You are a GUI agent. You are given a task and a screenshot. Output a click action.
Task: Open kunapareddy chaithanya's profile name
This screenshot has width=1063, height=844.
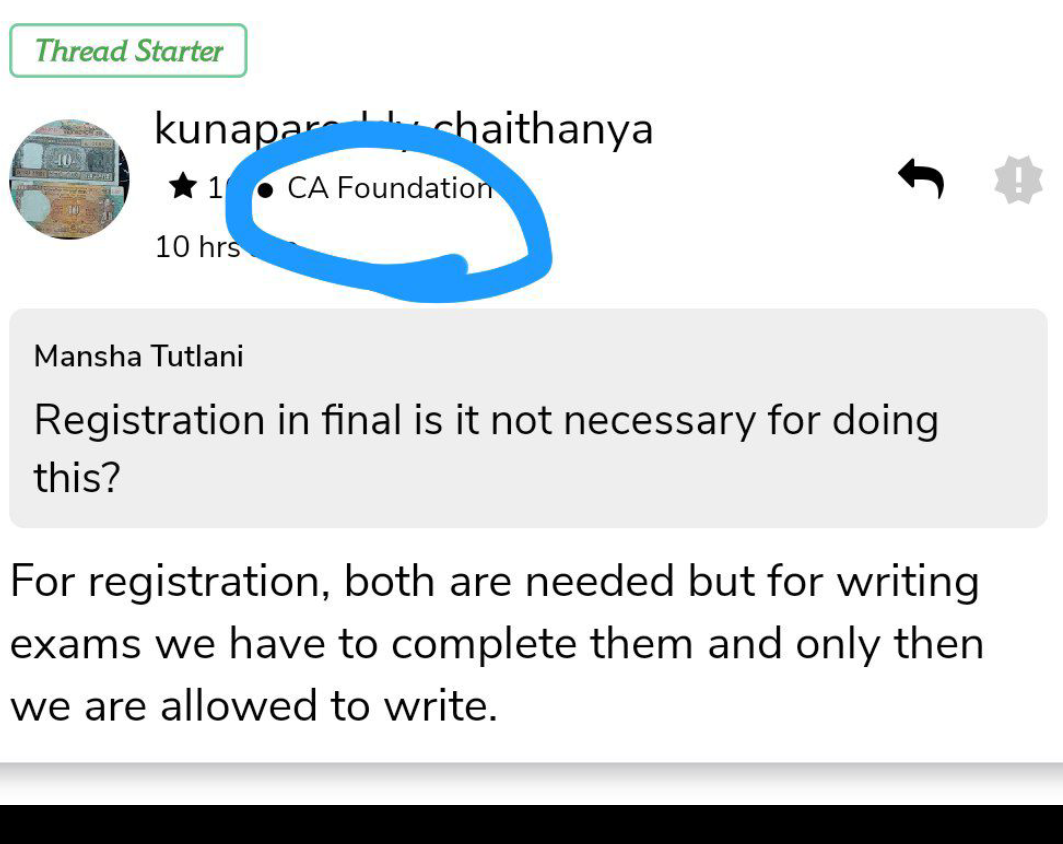click(x=403, y=129)
